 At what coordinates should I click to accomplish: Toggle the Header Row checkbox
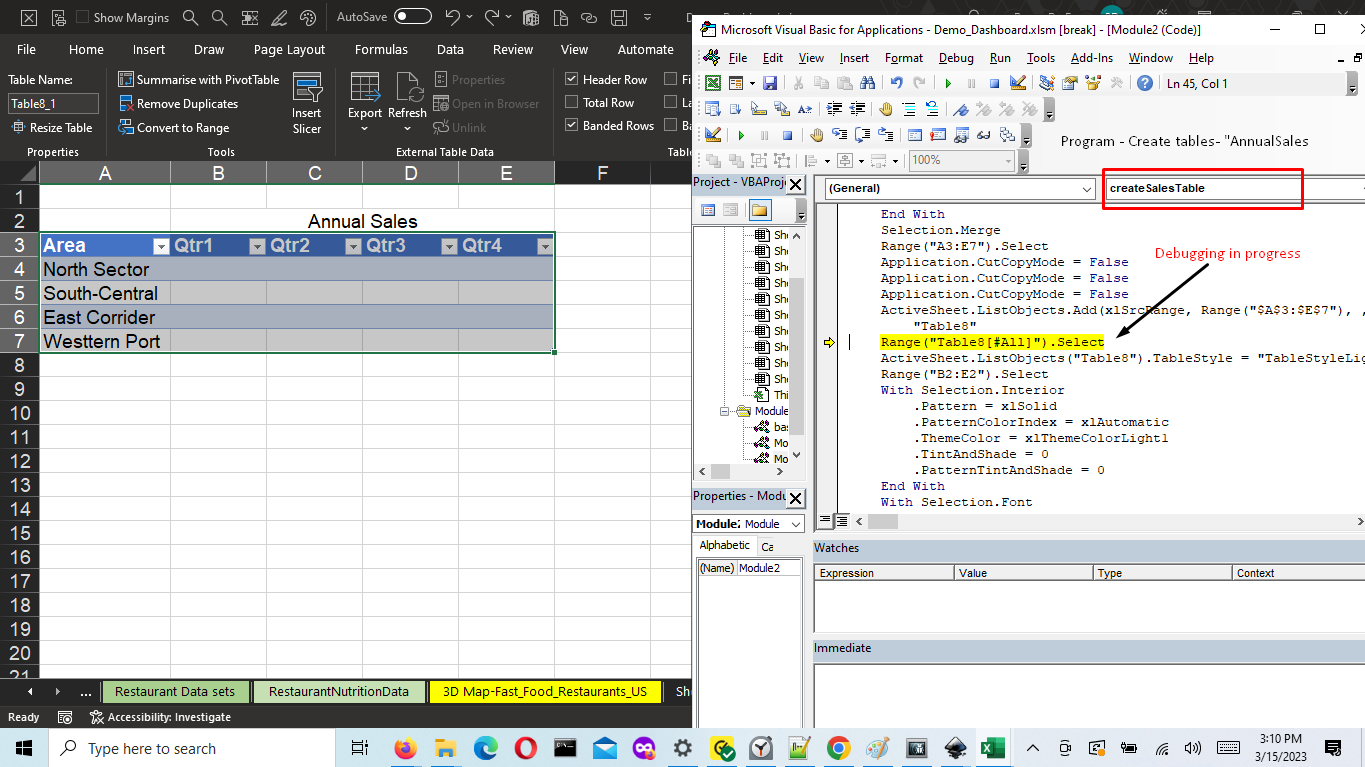pyautogui.click(x=572, y=78)
